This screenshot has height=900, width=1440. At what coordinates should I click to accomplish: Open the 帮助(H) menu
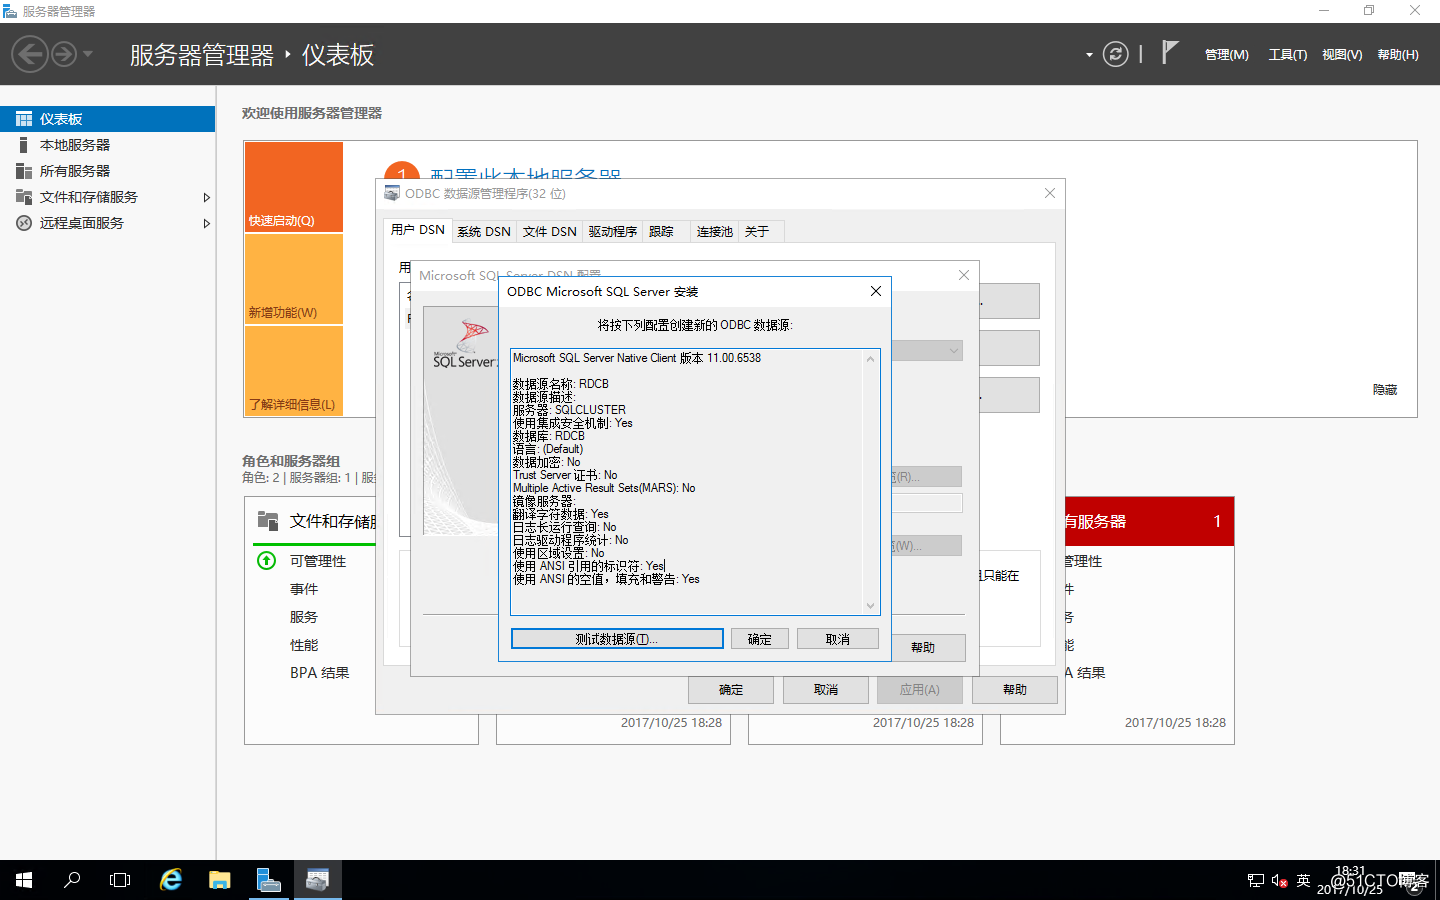pyautogui.click(x=1398, y=55)
